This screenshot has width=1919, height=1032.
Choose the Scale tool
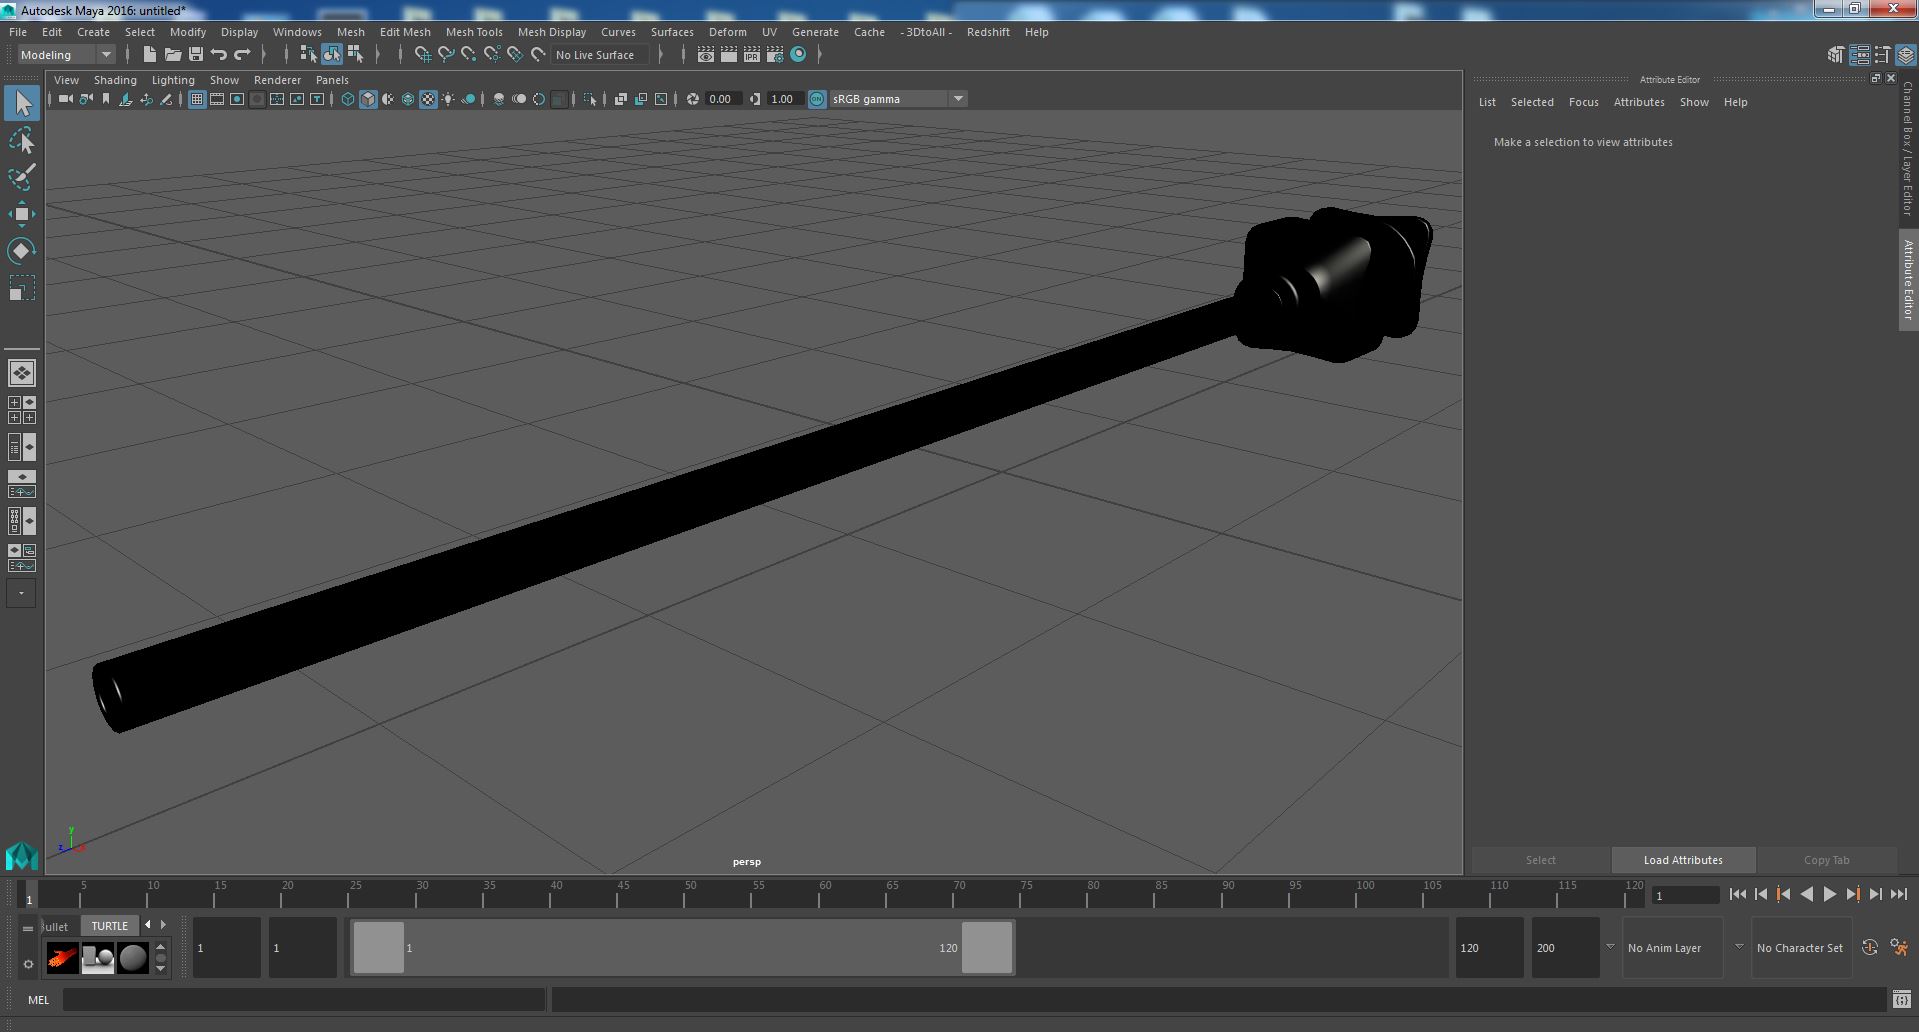click(x=22, y=288)
